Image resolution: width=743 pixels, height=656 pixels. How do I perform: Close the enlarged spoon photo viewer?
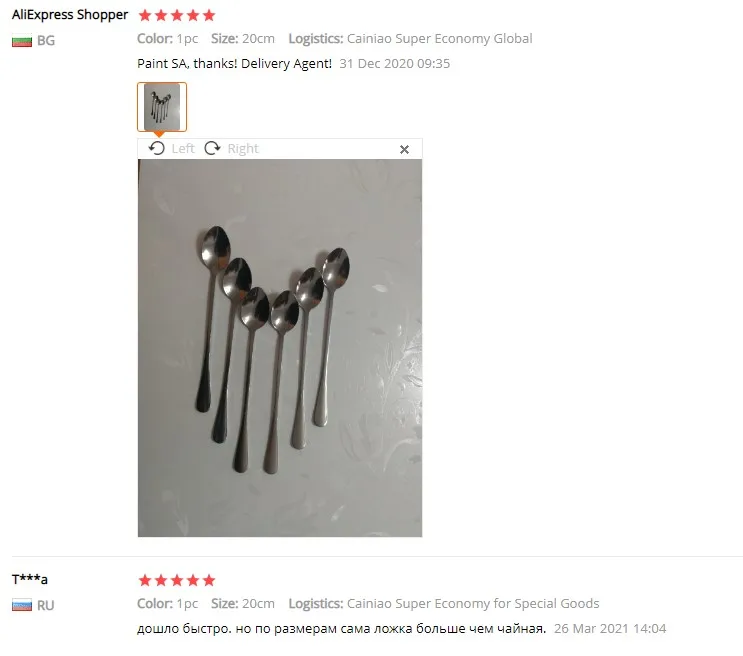pos(404,150)
